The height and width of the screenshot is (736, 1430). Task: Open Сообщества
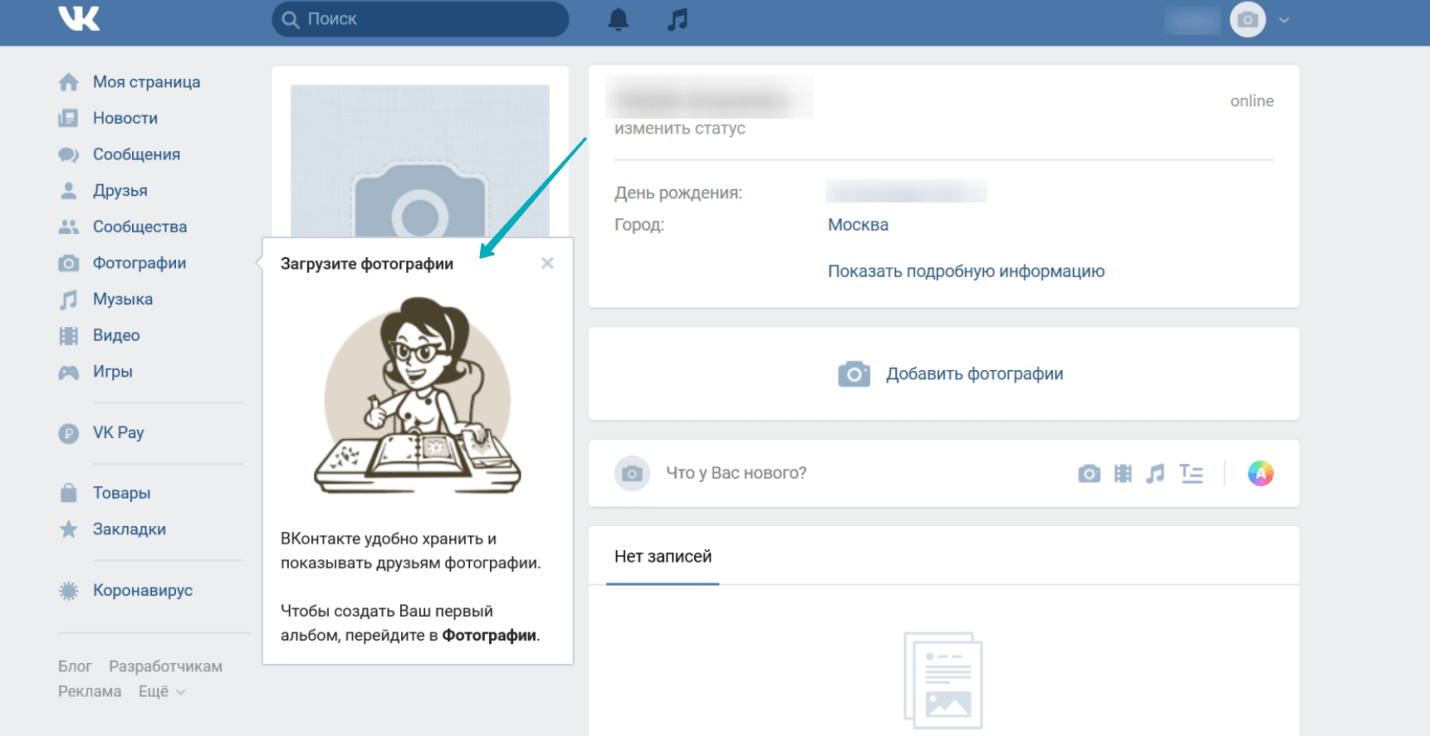tap(140, 227)
